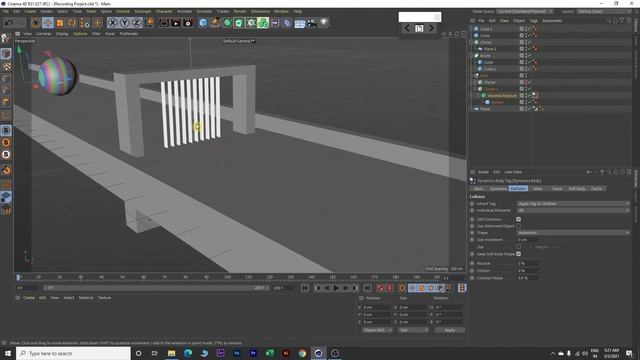This screenshot has height=360, width=640.
Task: Open the File menu in main menu bar
Action: pos(6,11)
